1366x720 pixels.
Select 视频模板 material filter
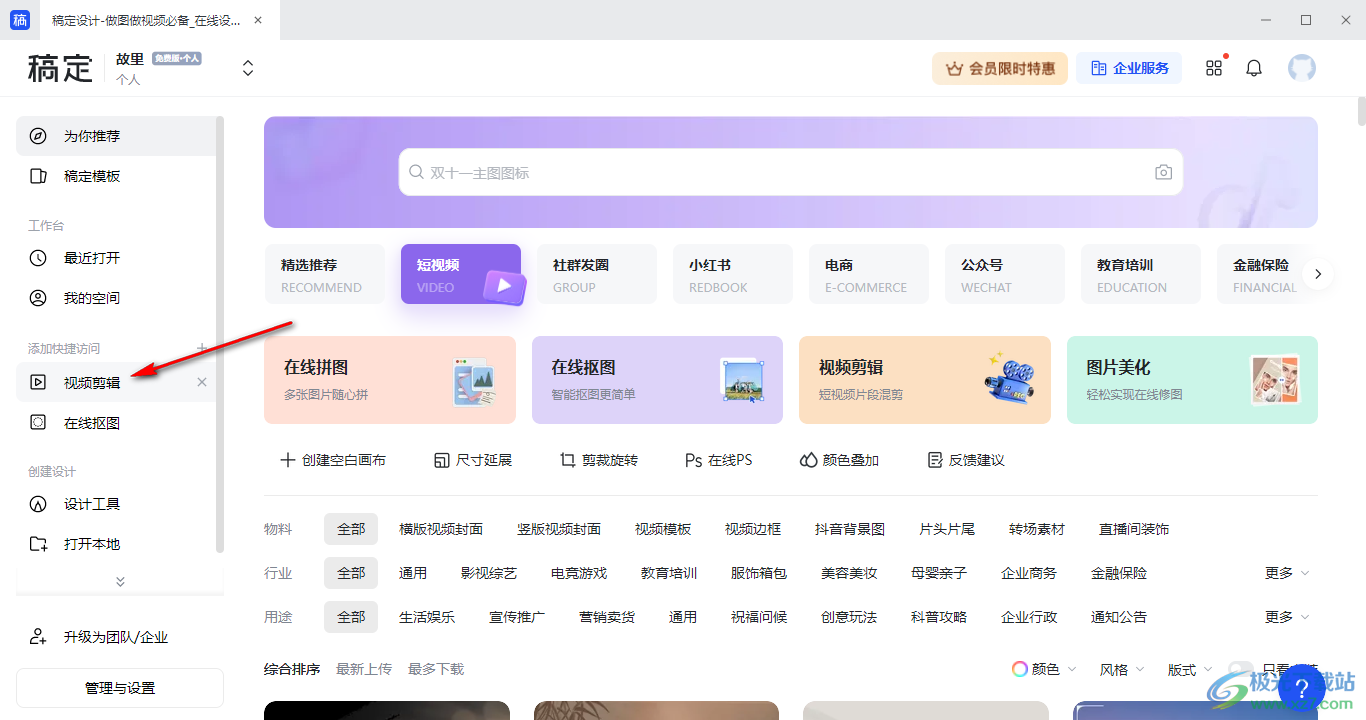tap(663, 529)
